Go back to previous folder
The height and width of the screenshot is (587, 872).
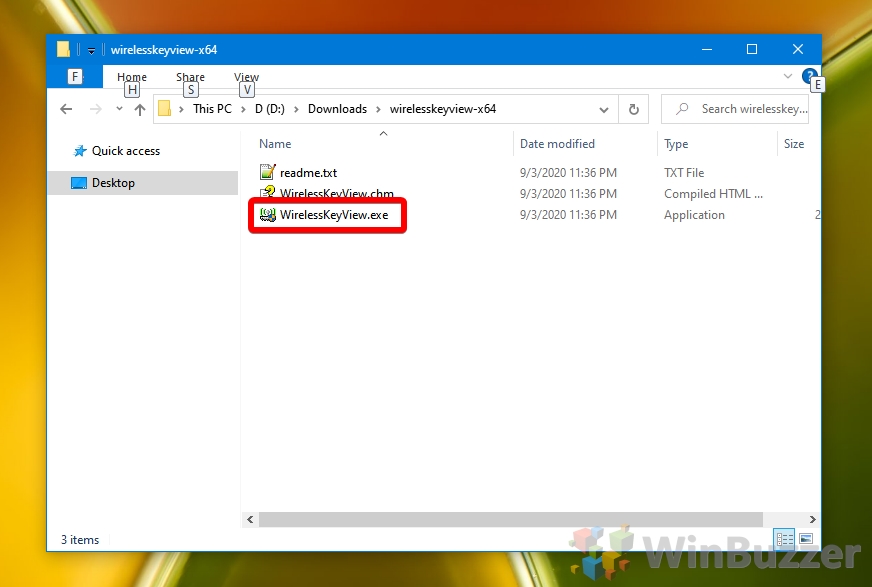point(66,109)
